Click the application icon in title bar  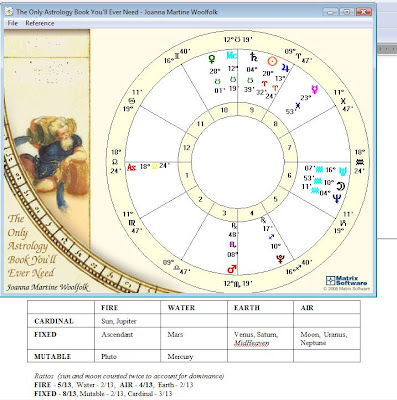9,12
